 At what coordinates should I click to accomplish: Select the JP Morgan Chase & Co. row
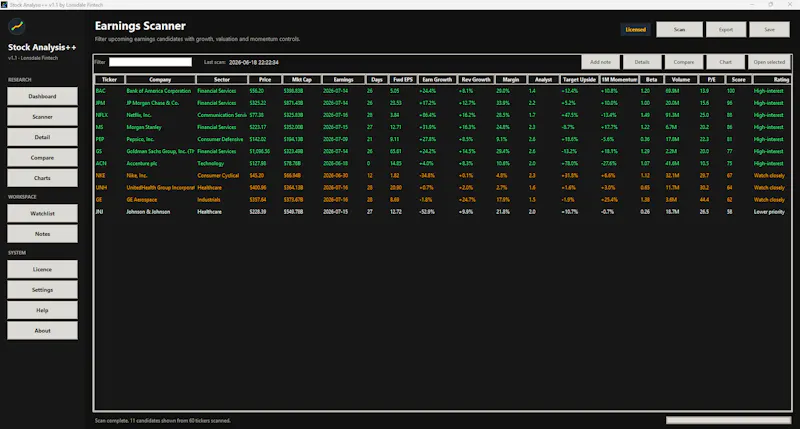[443, 103]
